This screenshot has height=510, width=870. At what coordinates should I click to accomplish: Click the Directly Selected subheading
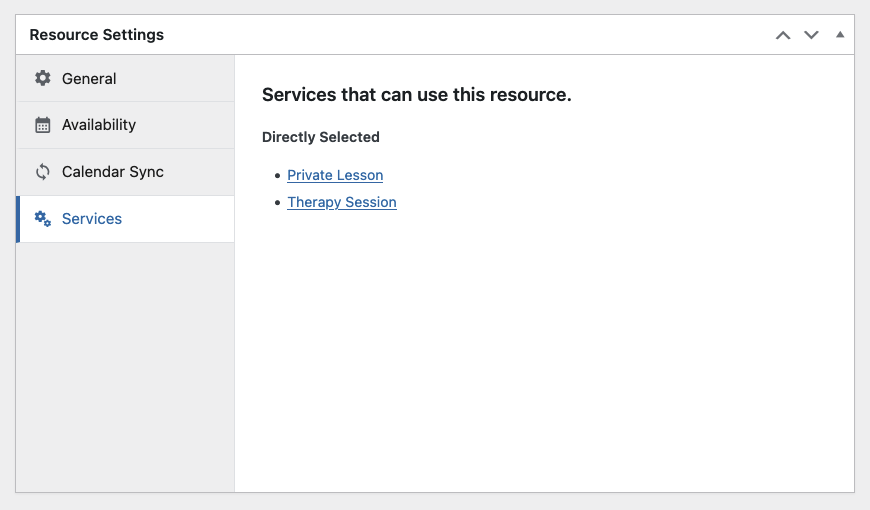[x=321, y=137]
